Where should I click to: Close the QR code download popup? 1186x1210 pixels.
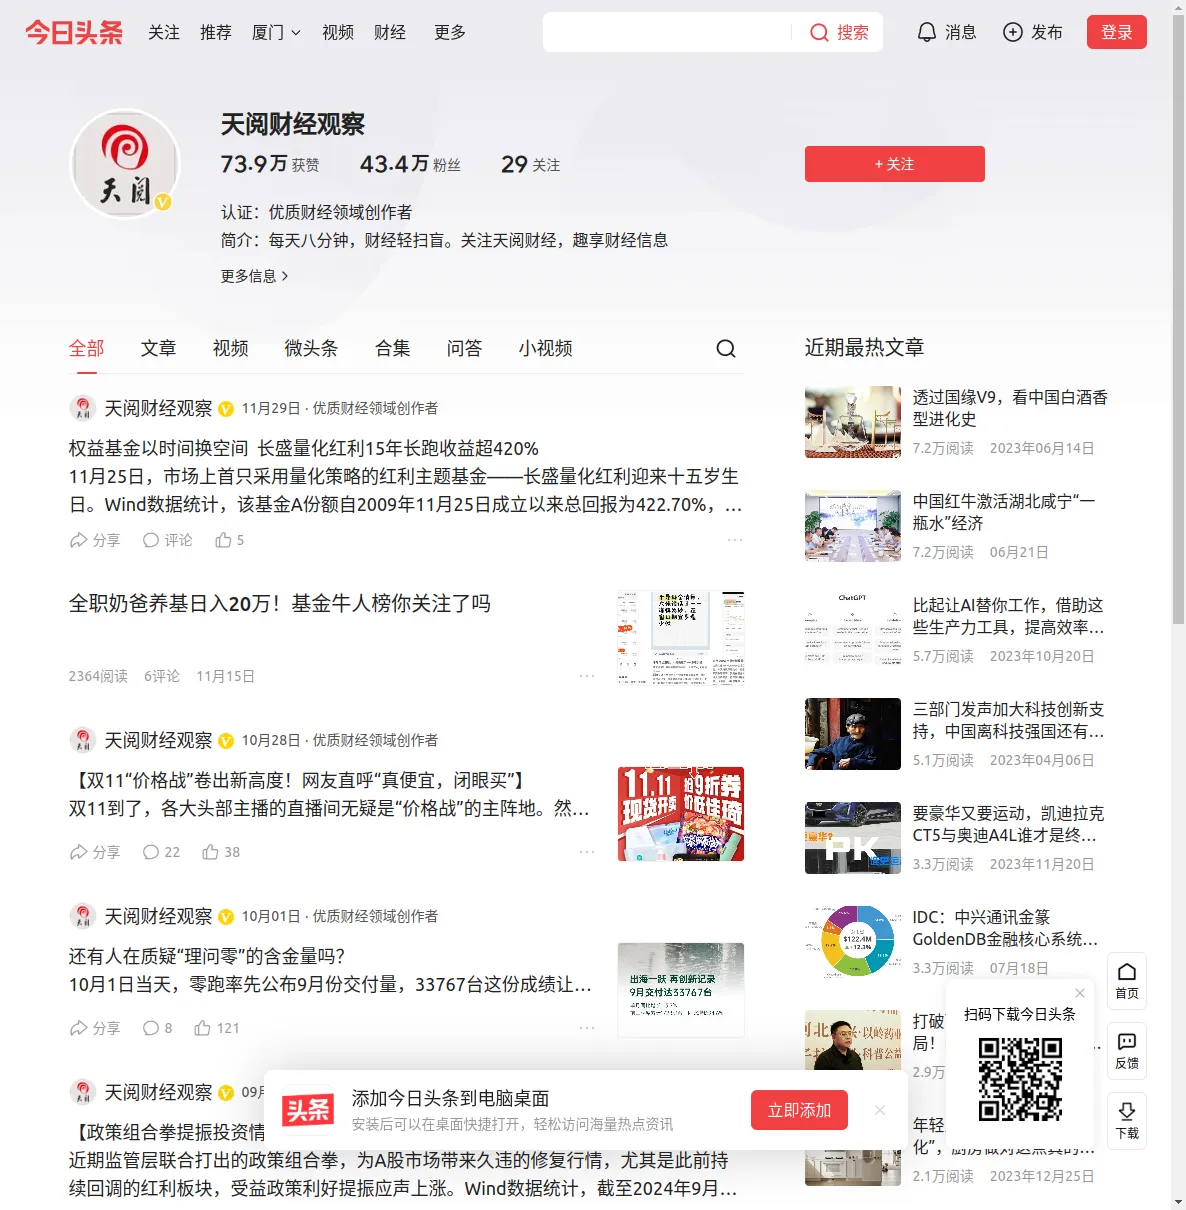click(x=1080, y=993)
